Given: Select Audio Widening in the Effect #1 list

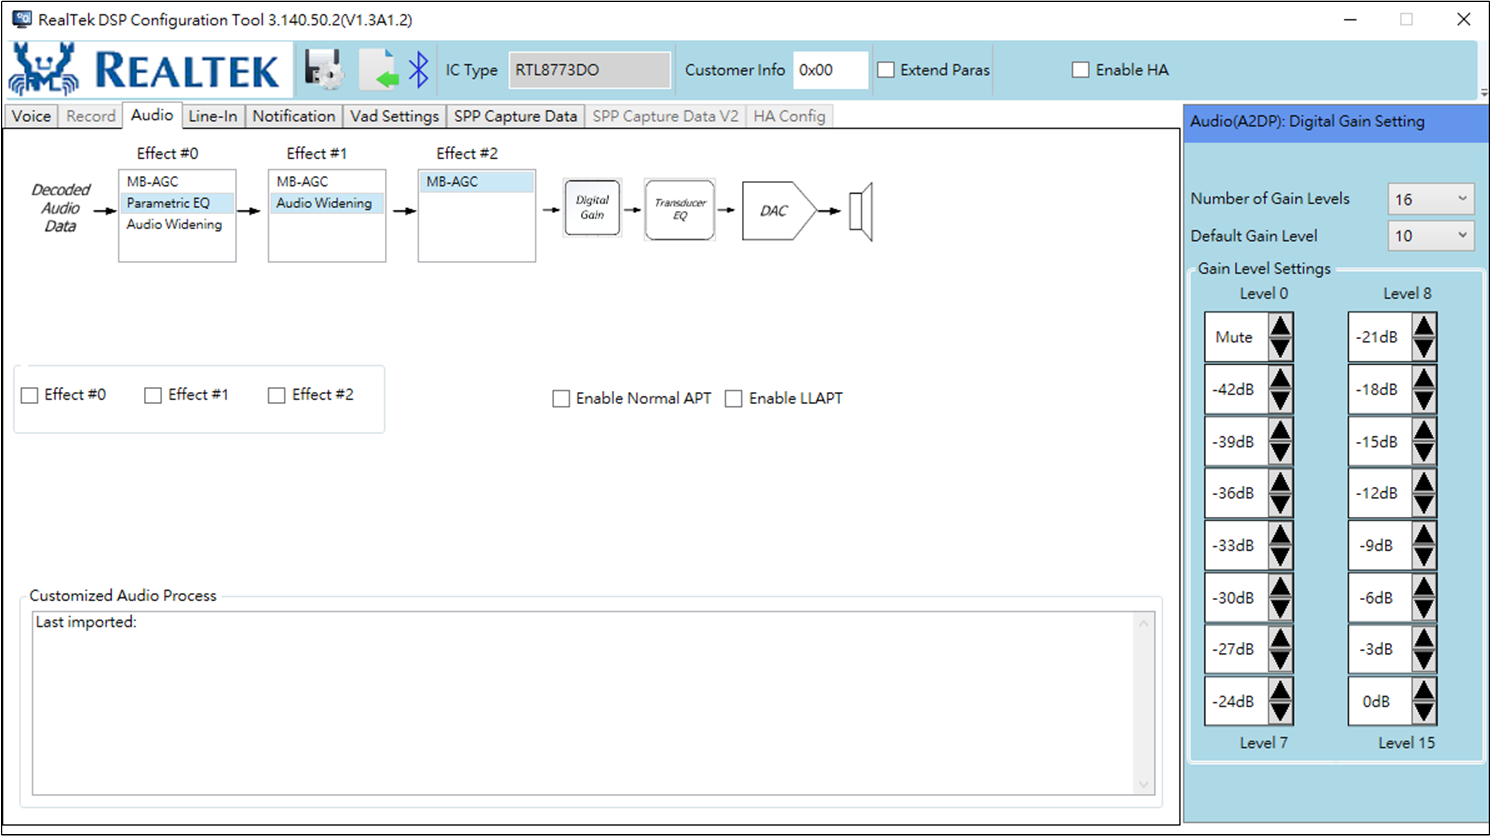Looking at the screenshot, I should click(x=327, y=203).
